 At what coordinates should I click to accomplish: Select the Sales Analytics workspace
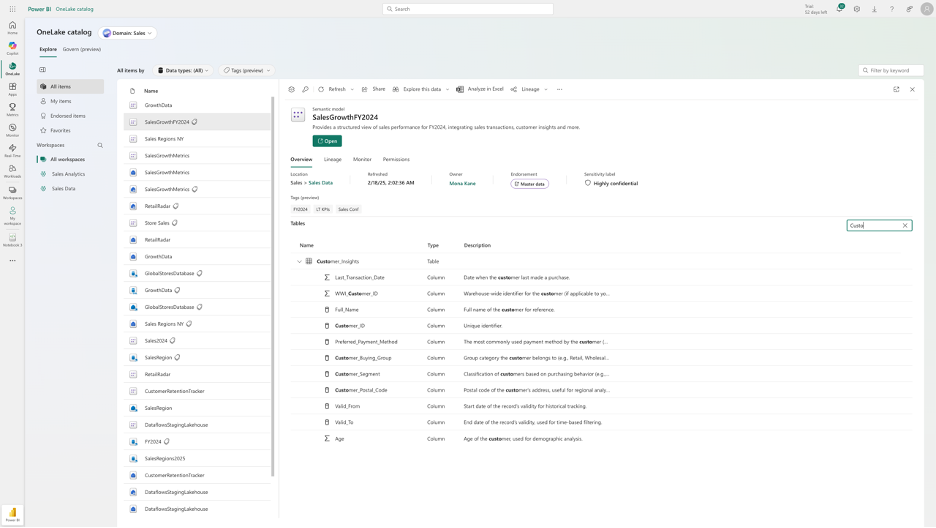click(x=68, y=174)
